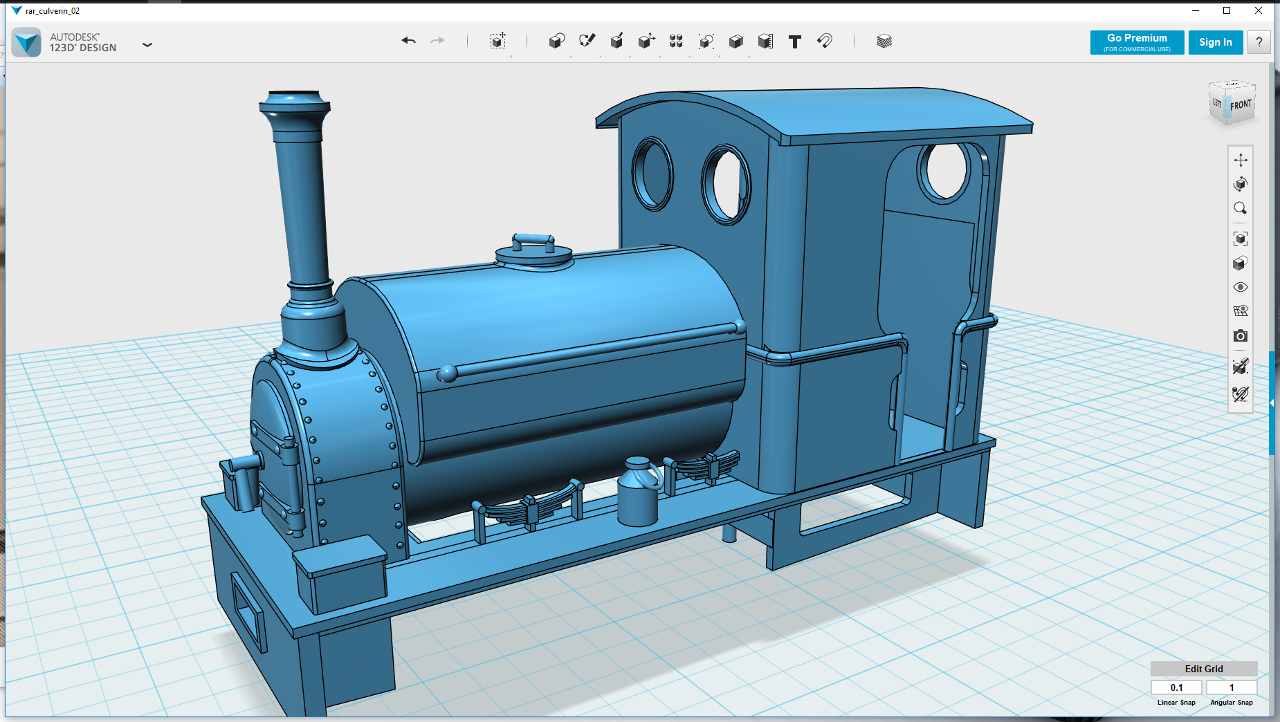Select the Text tool
1280x722 pixels.
pos(795,41)
